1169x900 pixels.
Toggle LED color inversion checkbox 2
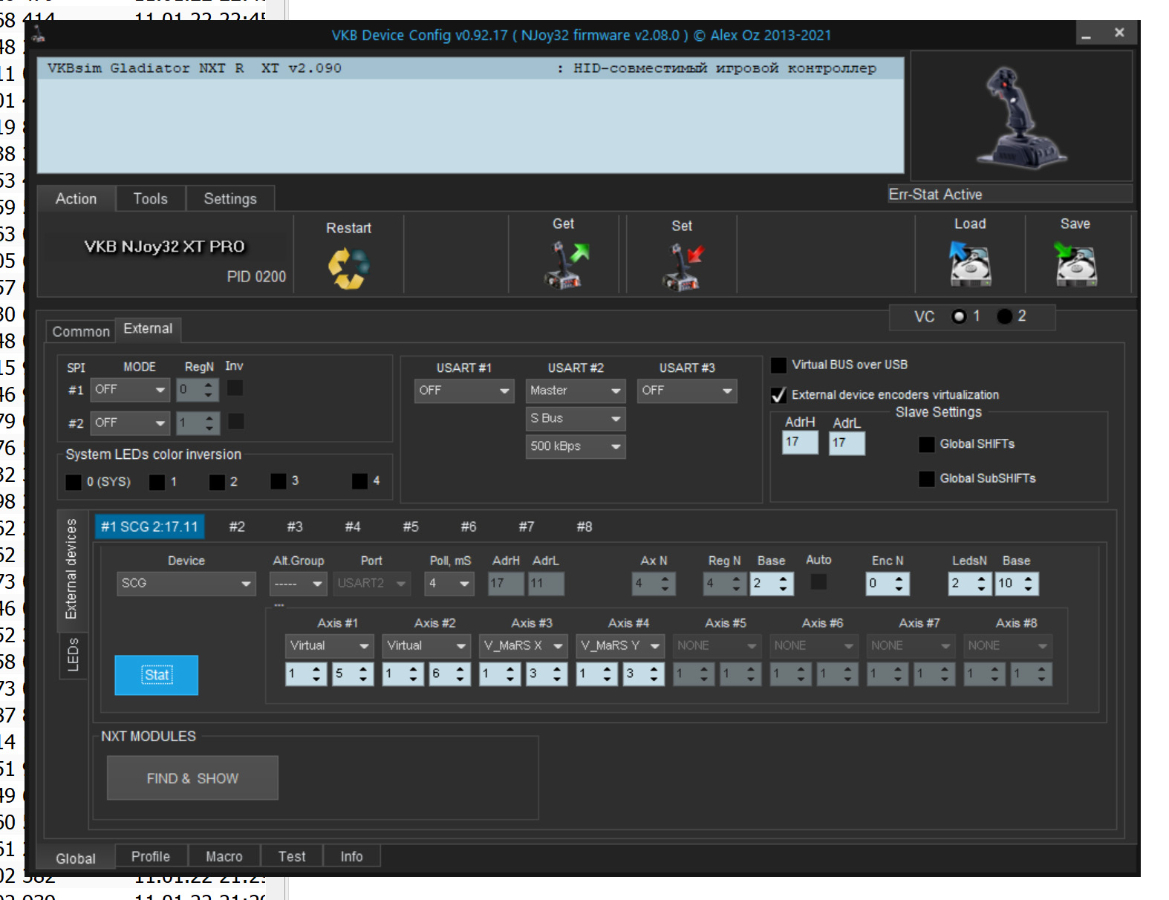(x=217, y=482)
